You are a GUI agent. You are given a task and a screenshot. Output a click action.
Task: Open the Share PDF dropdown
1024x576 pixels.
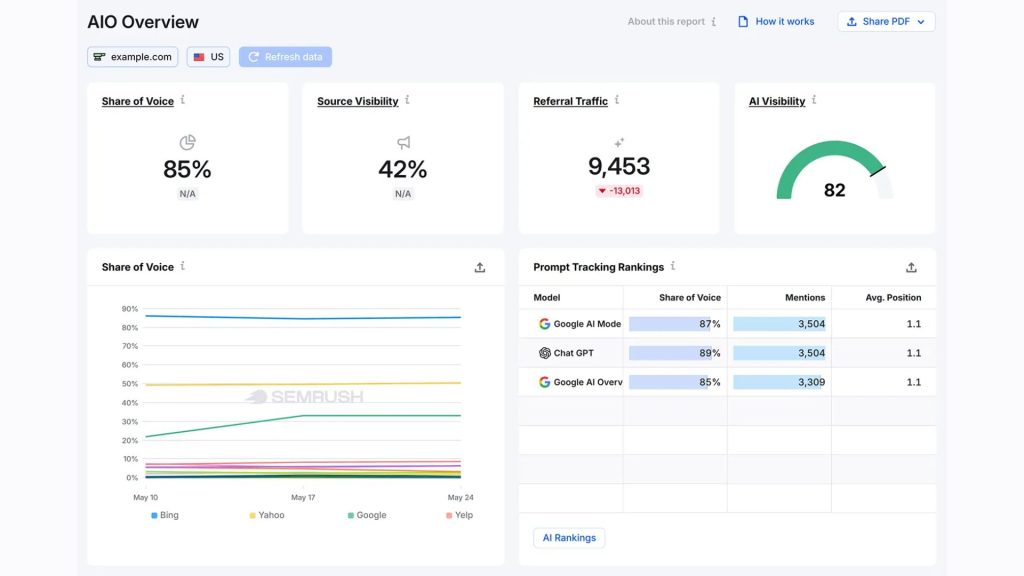[886, 22]
